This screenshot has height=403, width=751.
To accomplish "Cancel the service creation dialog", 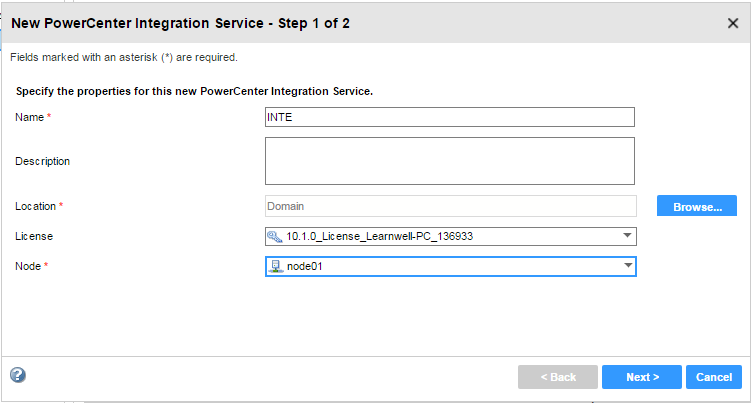I will [714, 377].
